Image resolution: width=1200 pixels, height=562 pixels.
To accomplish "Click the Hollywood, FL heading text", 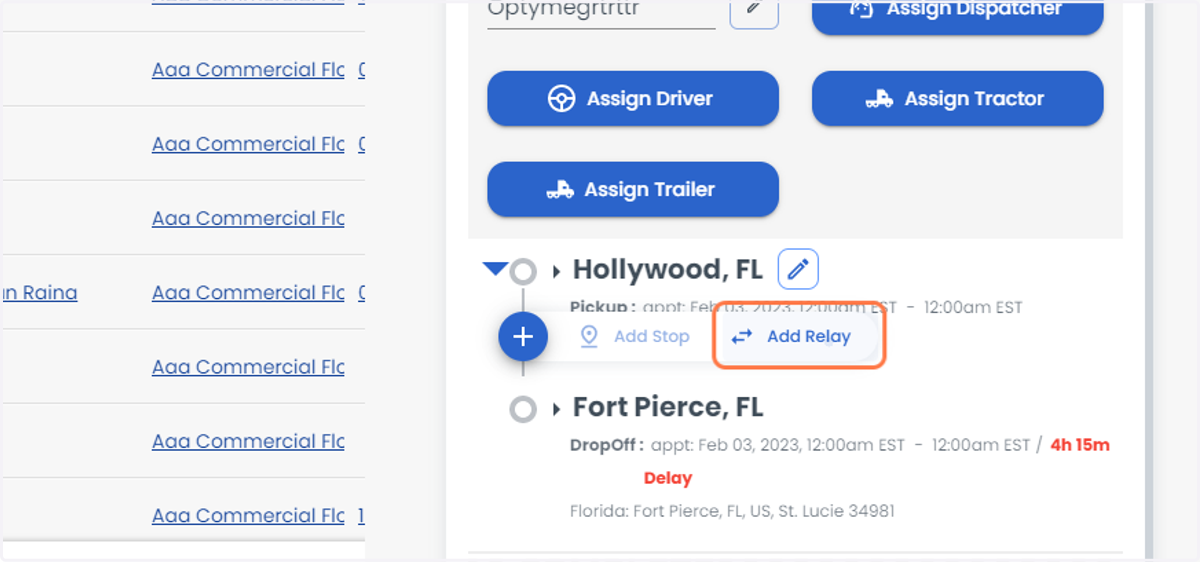I will 667,269.
